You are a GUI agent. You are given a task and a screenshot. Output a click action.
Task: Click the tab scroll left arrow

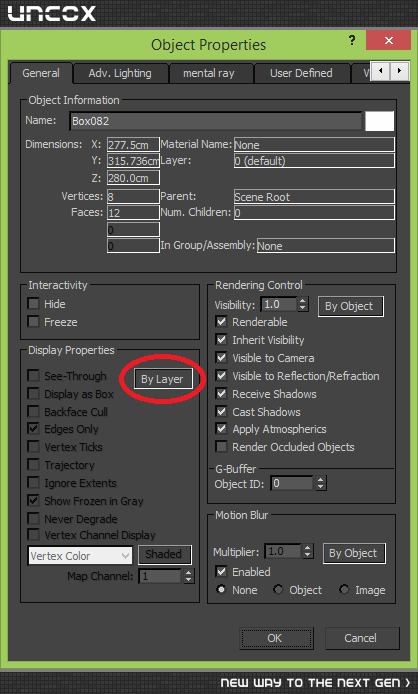click(x=381, y=71)
